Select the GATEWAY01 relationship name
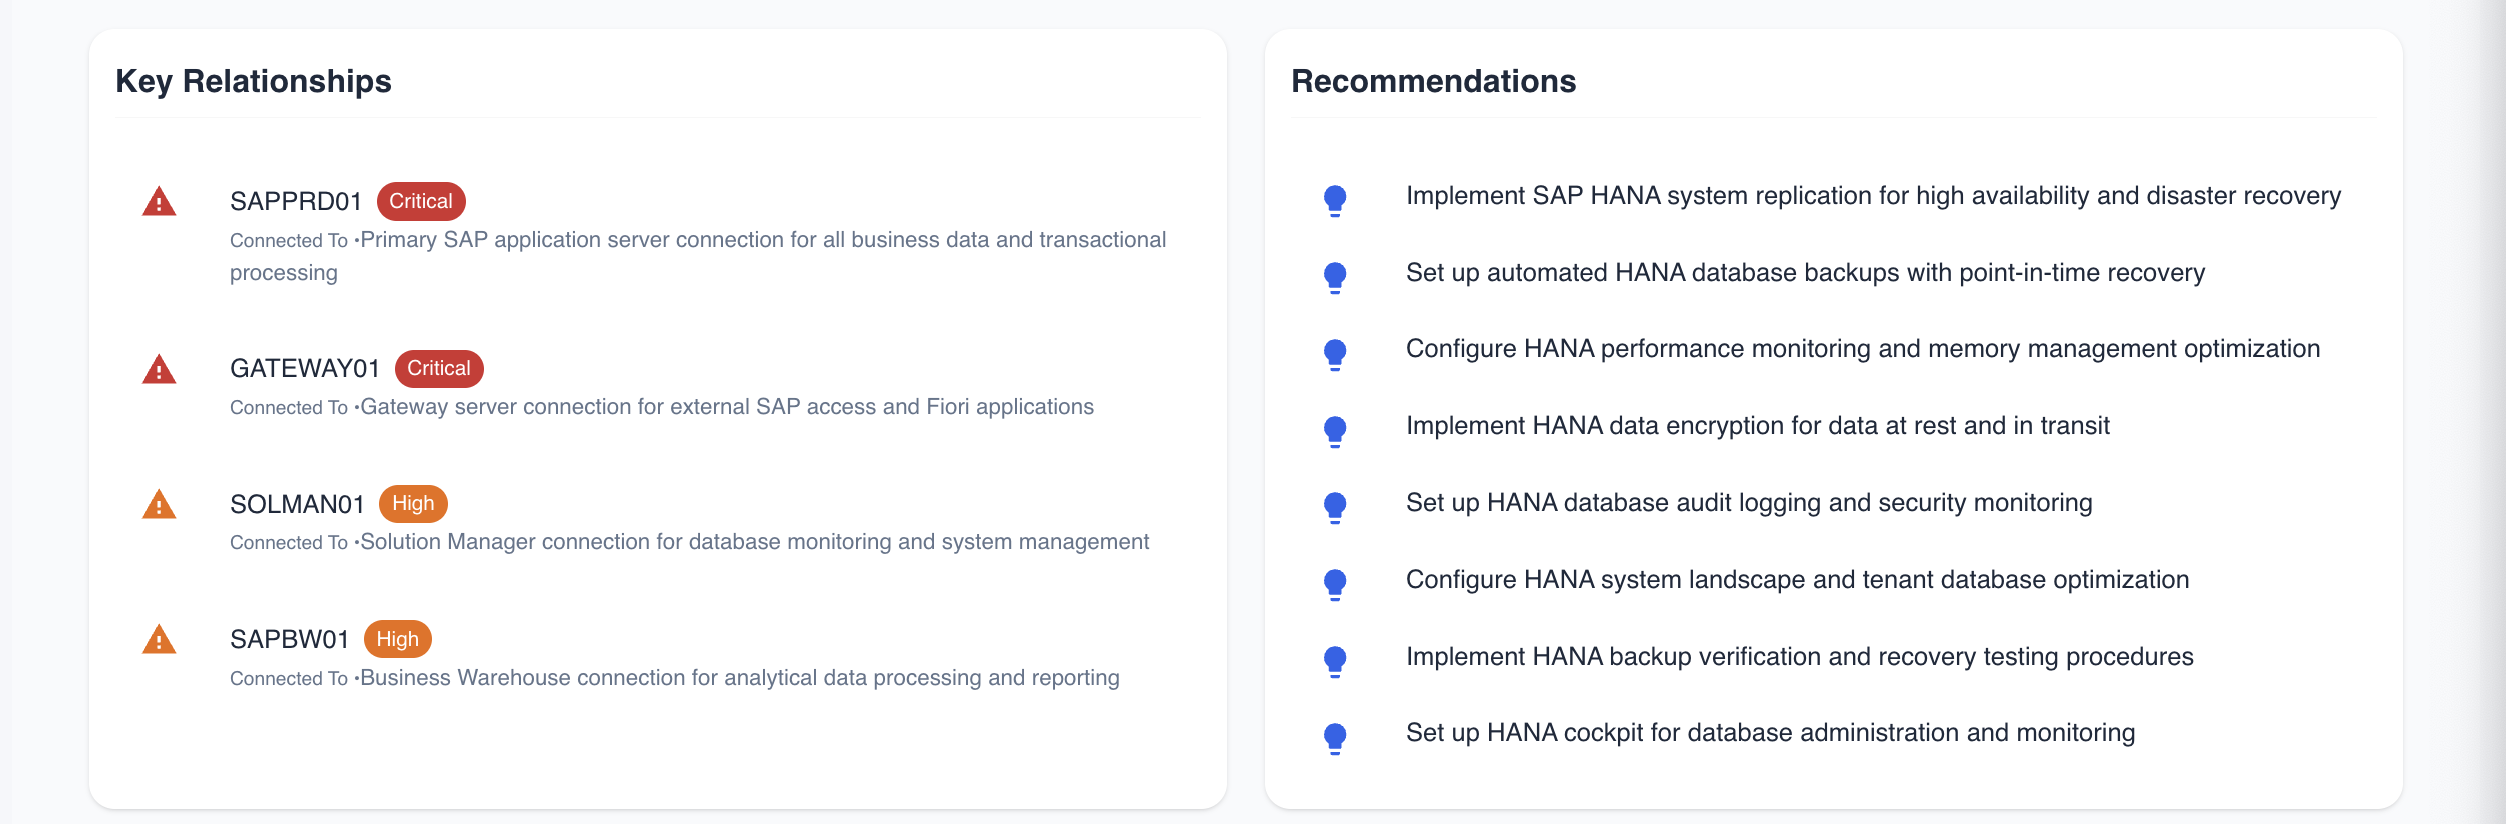This screenshot has width=2506, height=824. tap(305, 368)
